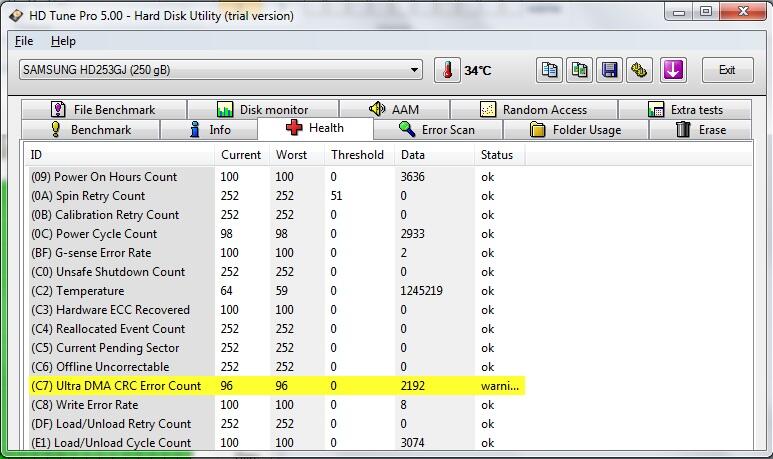This screenshot has width=773, height=459.
Task: Maximize the HD Tune Pro window
Action: 706,12
